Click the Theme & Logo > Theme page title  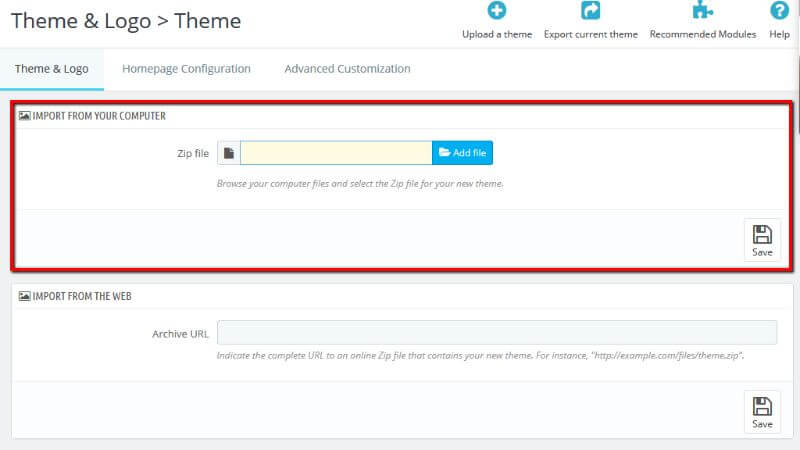[x=126, y=21]
